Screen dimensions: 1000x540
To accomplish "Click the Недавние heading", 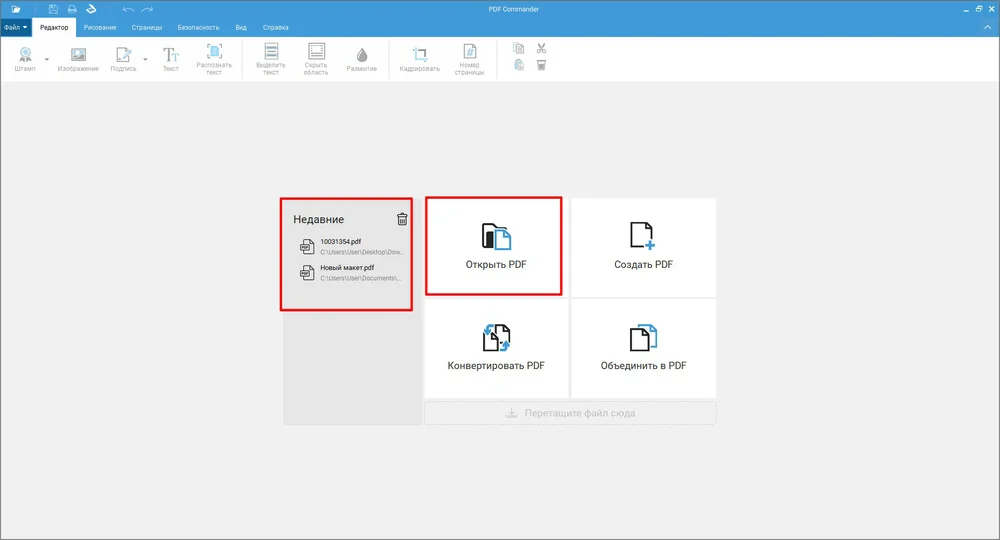I will 318,219.
